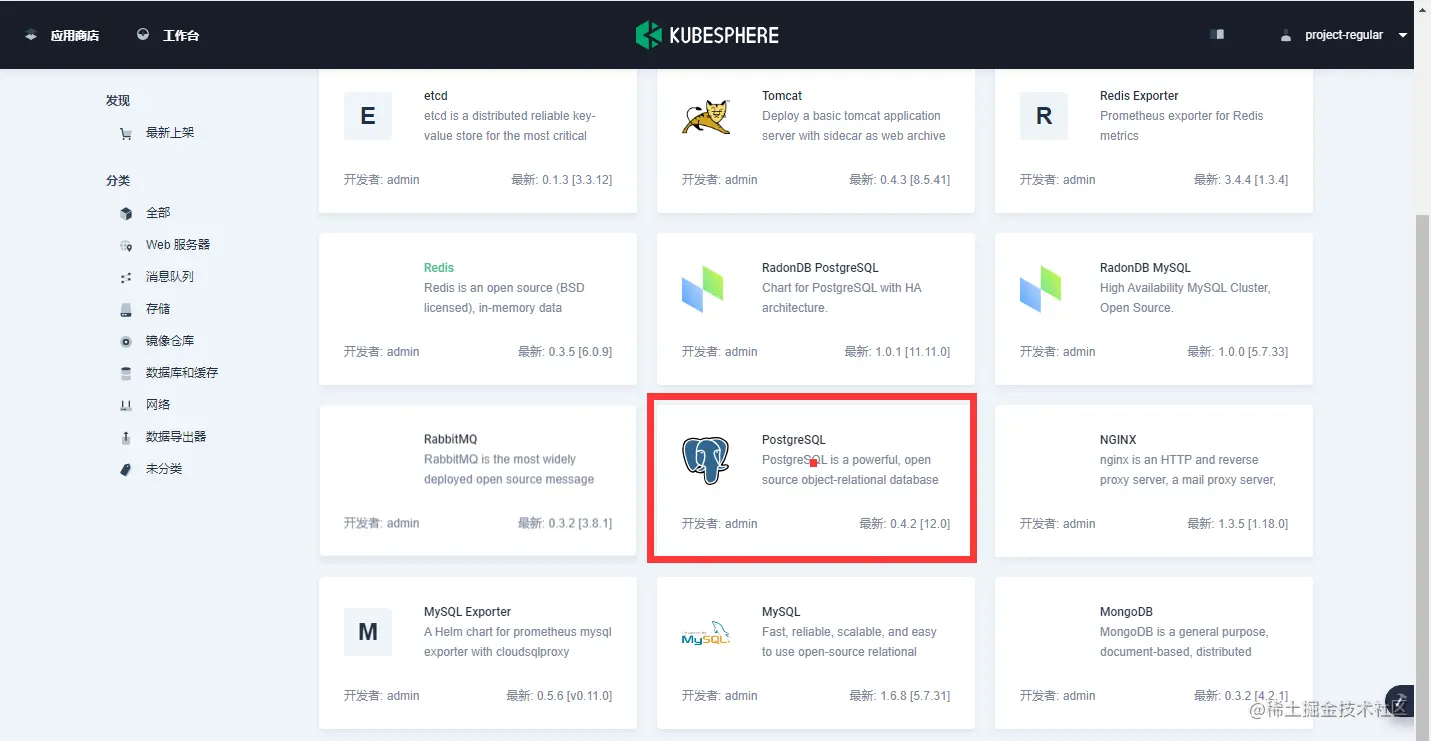Click the app store icon beside 应用商店
Image resolution: width=1431 pixels, height=741 pixels.
[32, 35]
